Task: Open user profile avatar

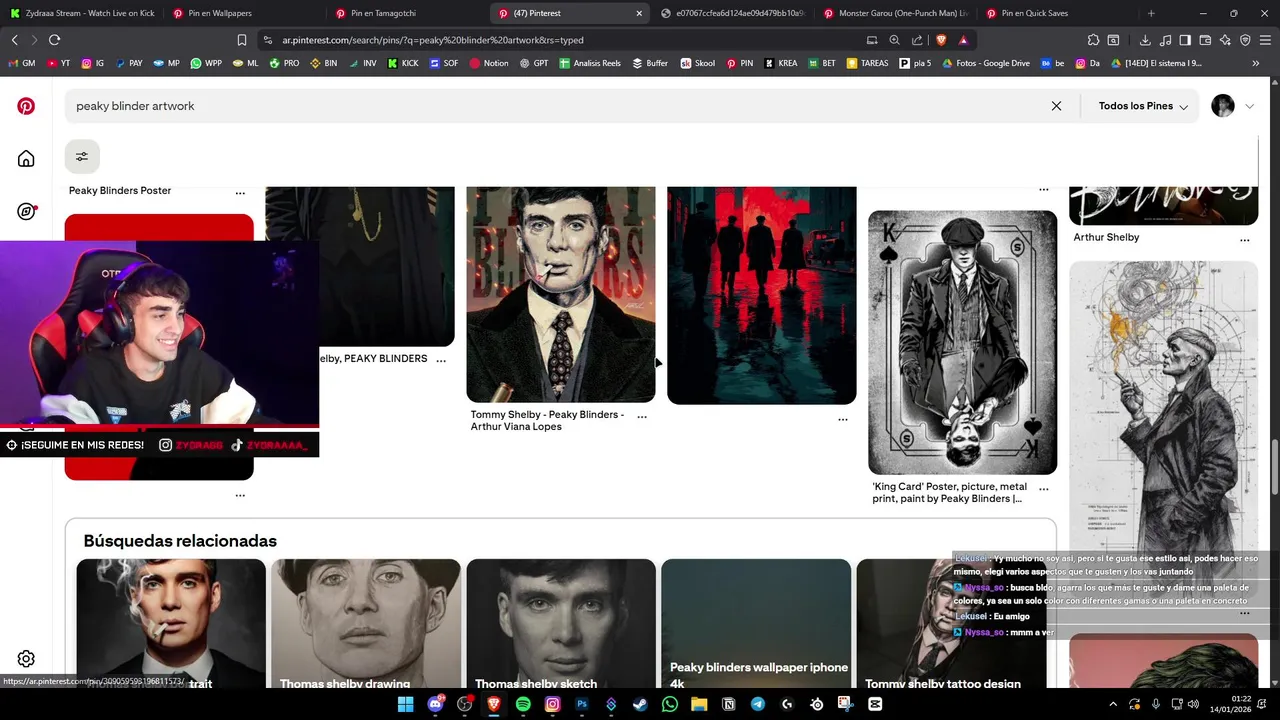Action: point(1223,106)
